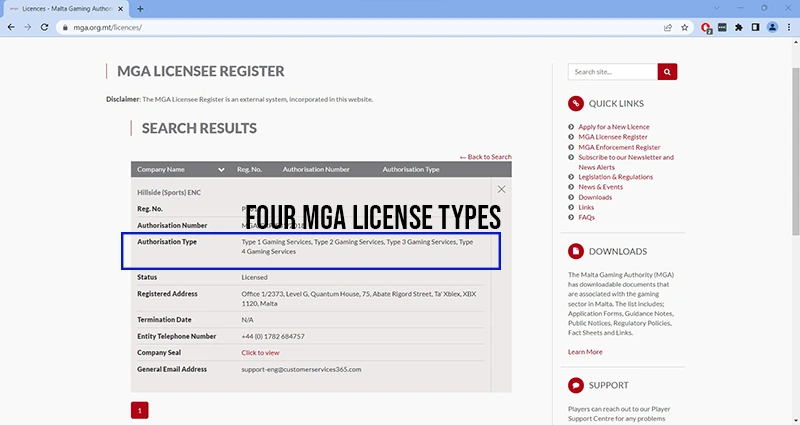Open MGA Licensee Register quick link
800x425 pixels.
(x=613, y=137)
